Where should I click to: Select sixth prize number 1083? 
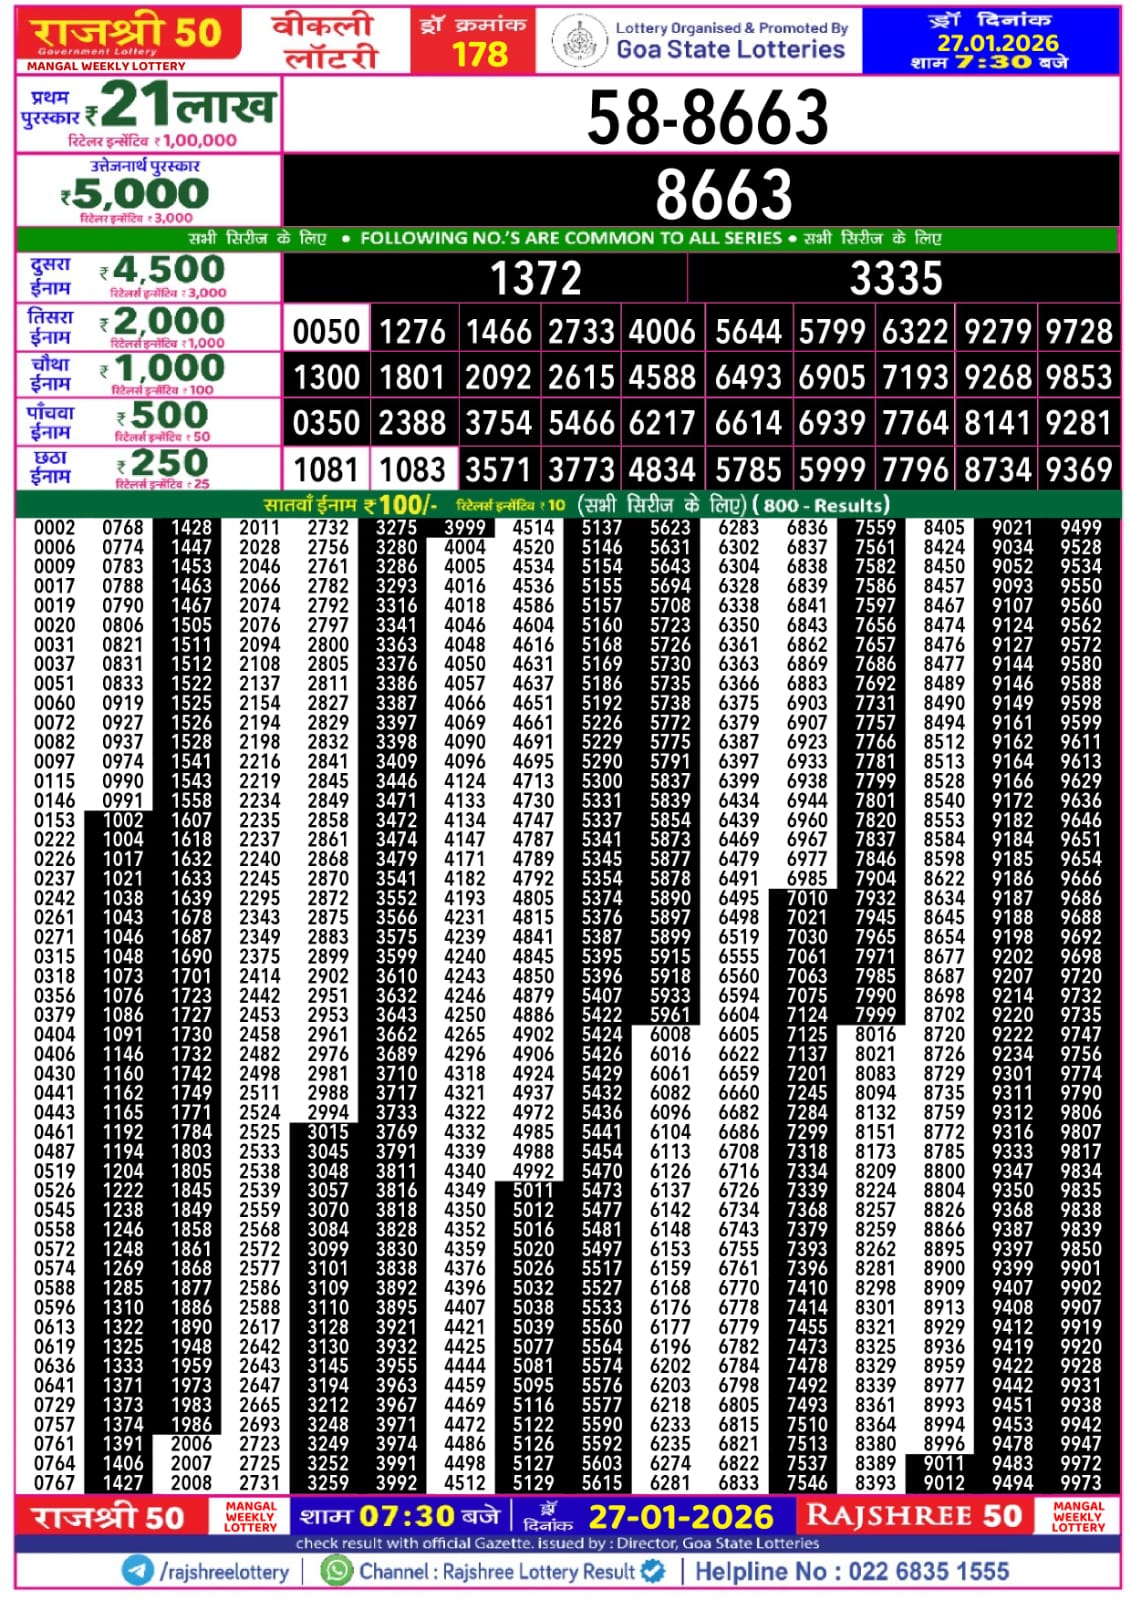[412, 469]
